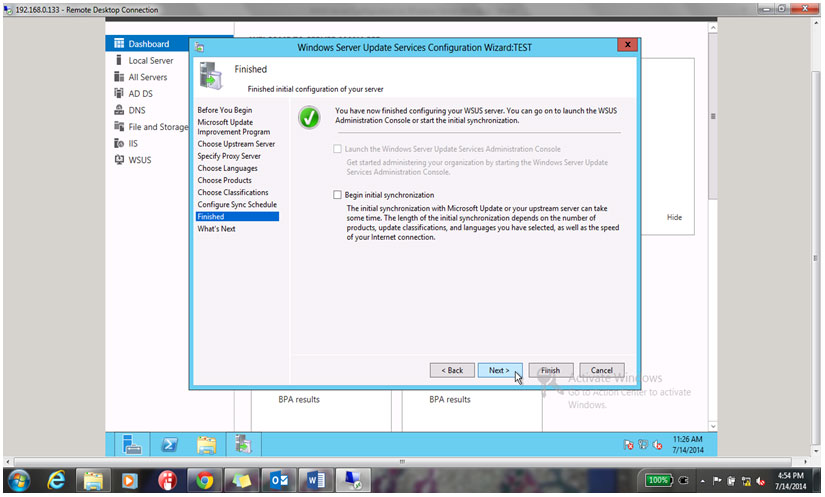The height and width of the screenshot is (497, 825).
Task: Close the WSUS Configuration Wizard window
Action: [628, 45]
